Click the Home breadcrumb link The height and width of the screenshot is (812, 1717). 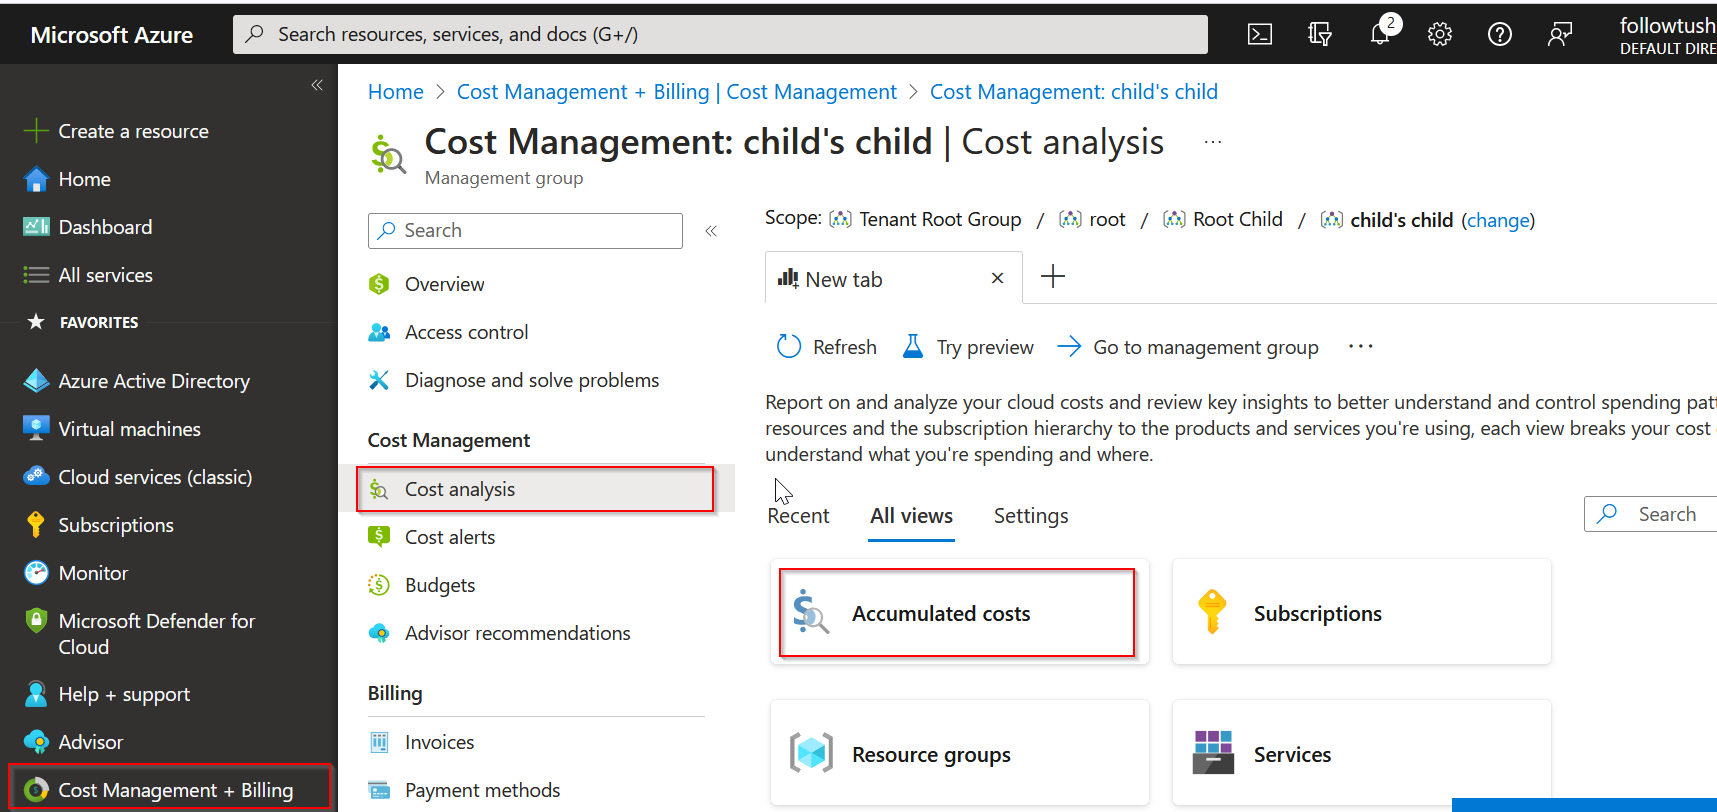click(x=396, y=92)
